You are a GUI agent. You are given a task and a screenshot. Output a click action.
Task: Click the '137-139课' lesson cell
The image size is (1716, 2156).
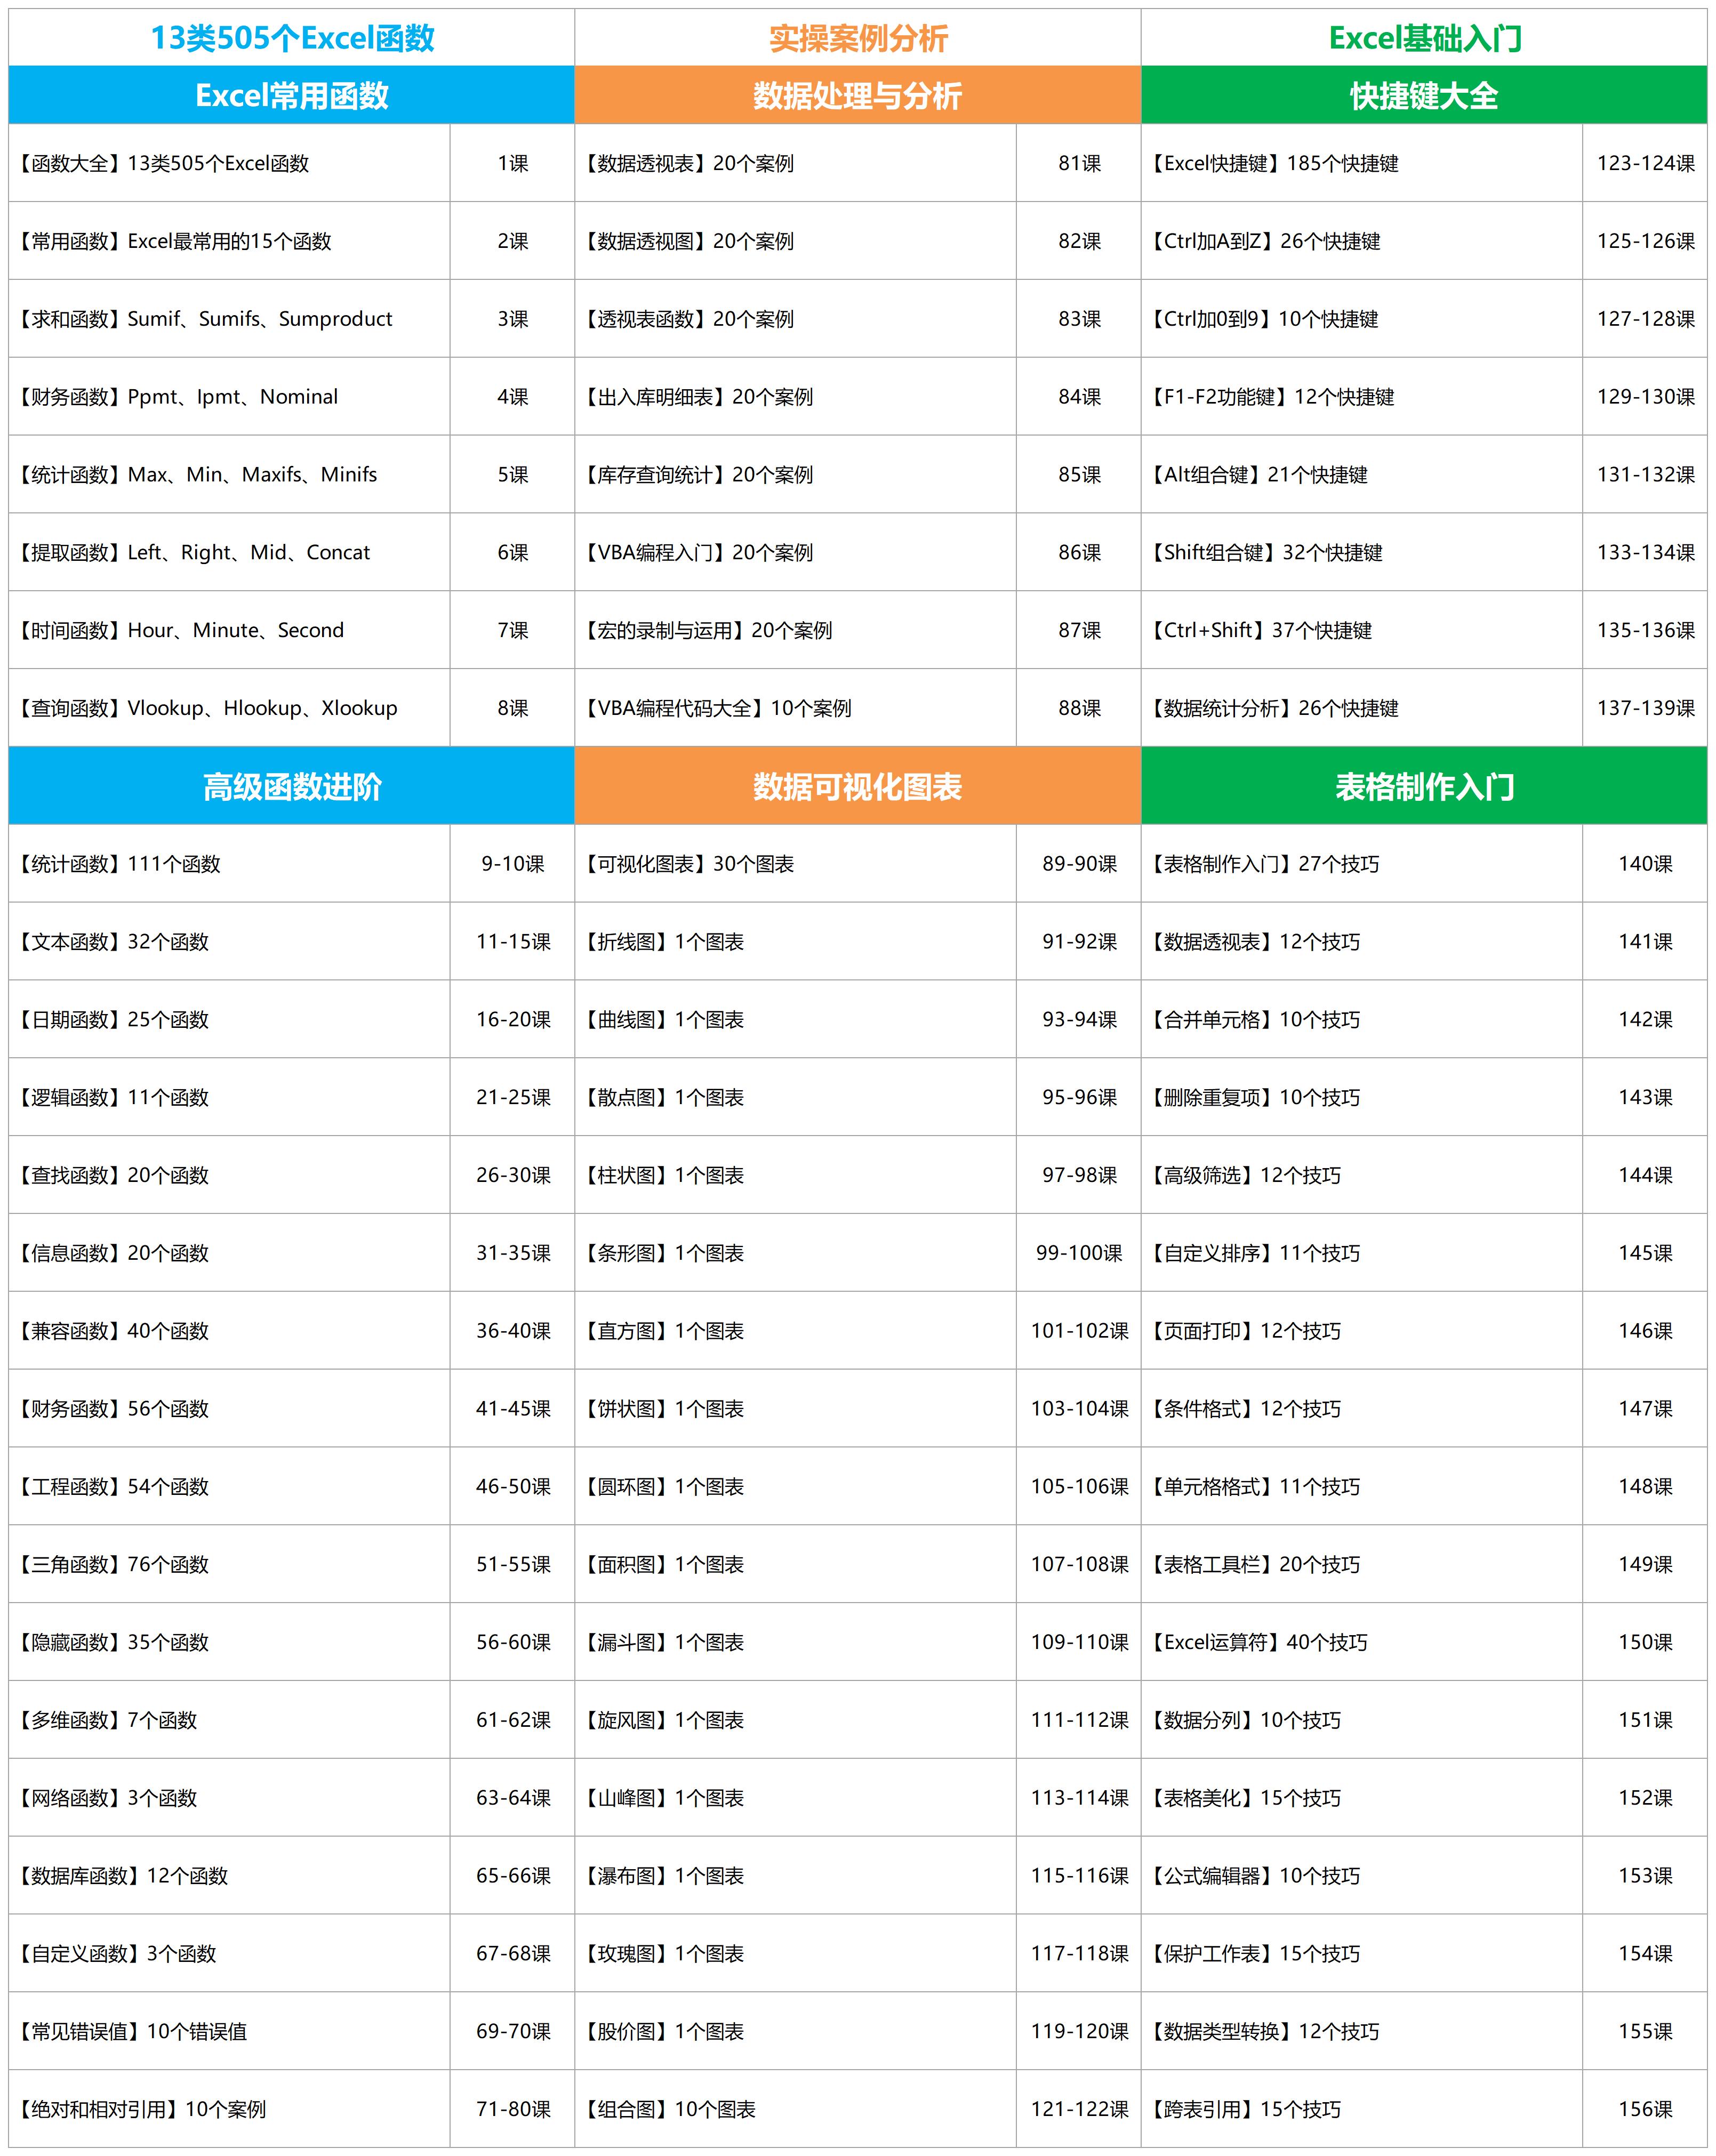1645,708
